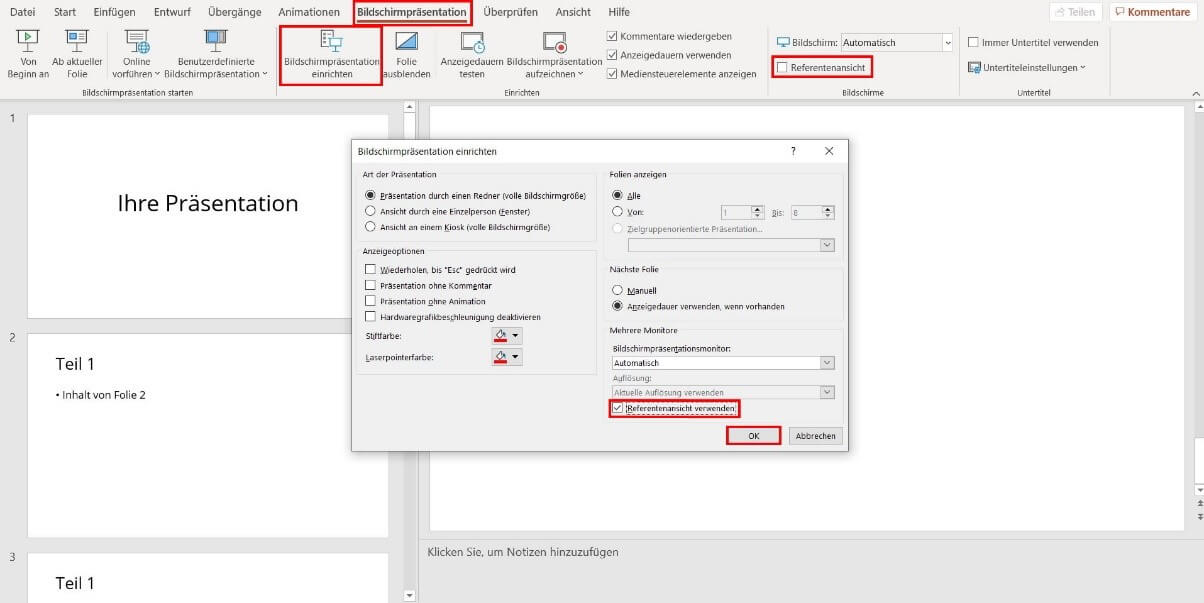Viewport: 1204px width, 603px height.
Task: Open Benutzerdefinierte Bildschirmpräsentation menu
Action: [x=215, y=54]
